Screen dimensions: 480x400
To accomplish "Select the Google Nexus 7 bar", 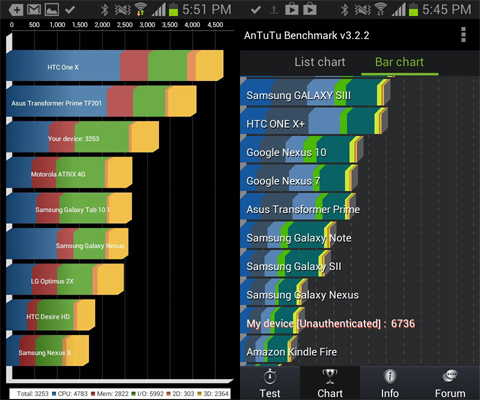I will (x=299, y=178).
